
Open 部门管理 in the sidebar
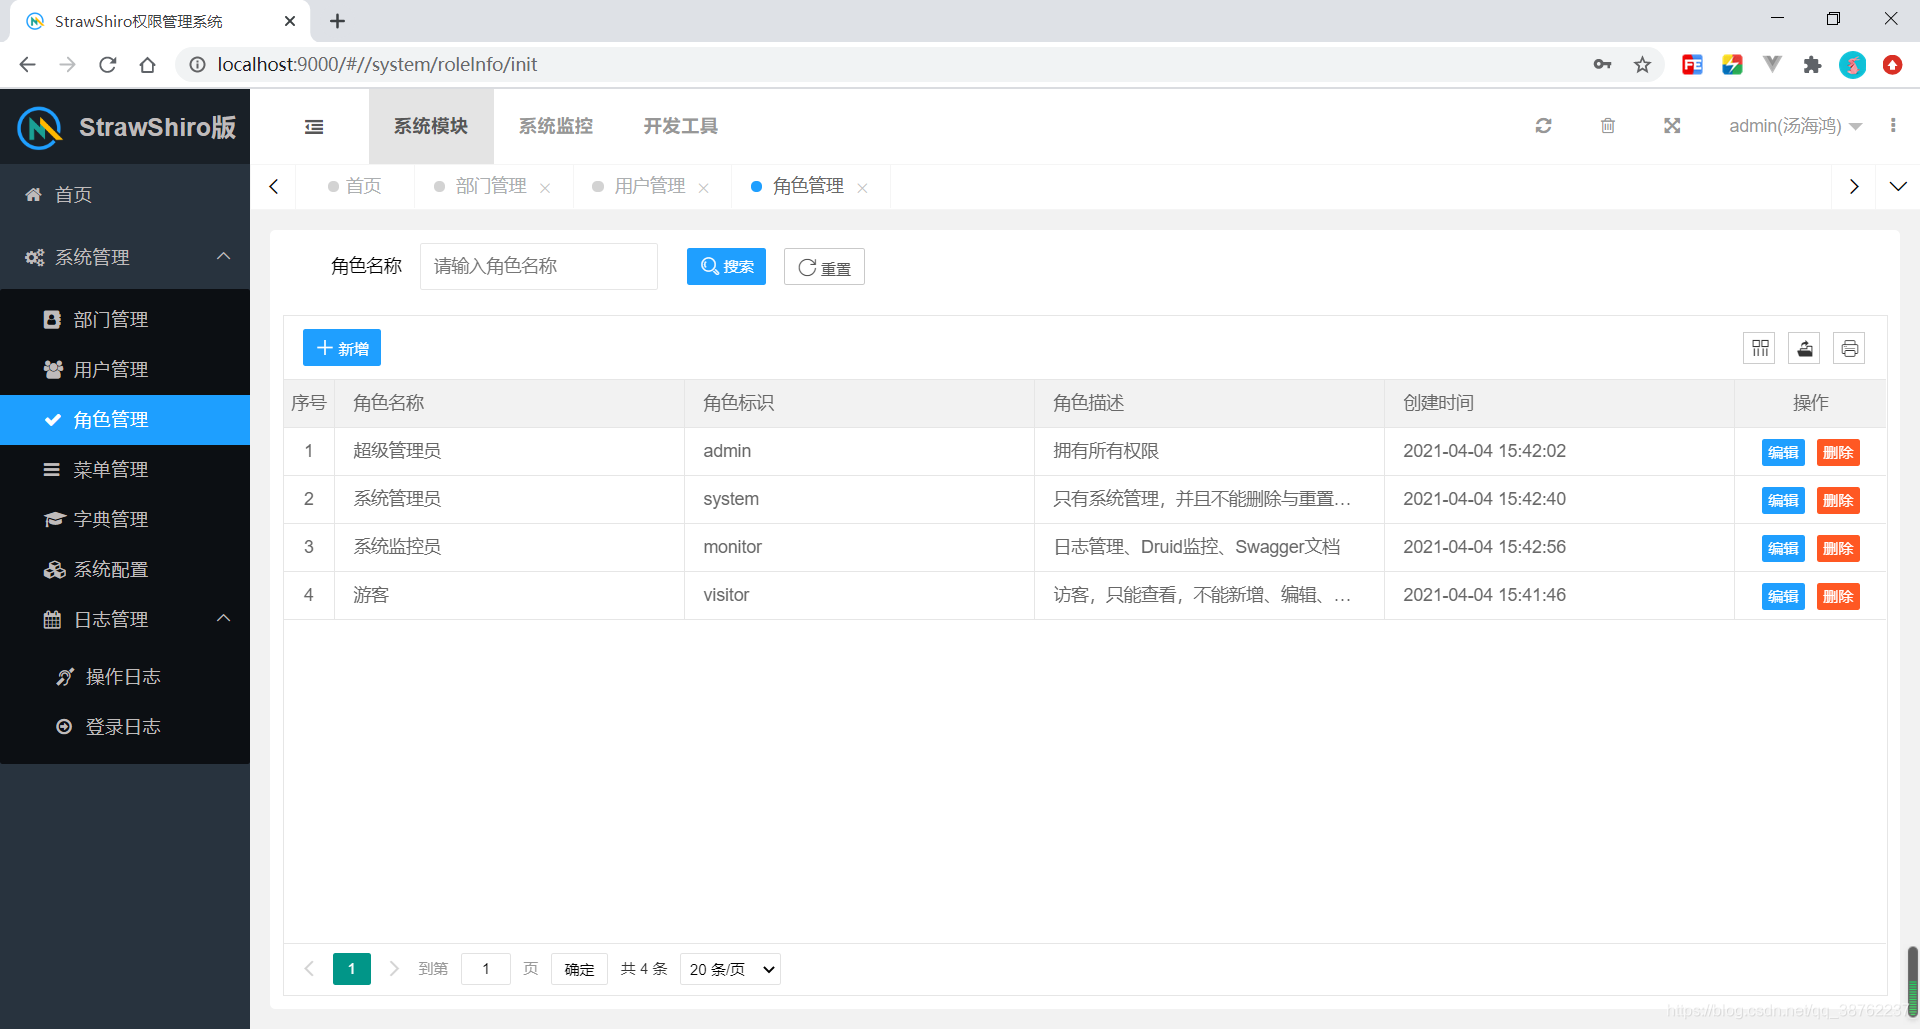[x=125, y=320]
